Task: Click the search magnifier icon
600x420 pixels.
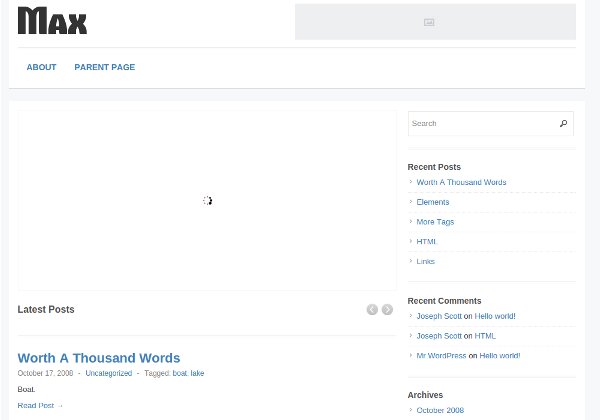Action: pyautogui.click(x=563, y=124)
